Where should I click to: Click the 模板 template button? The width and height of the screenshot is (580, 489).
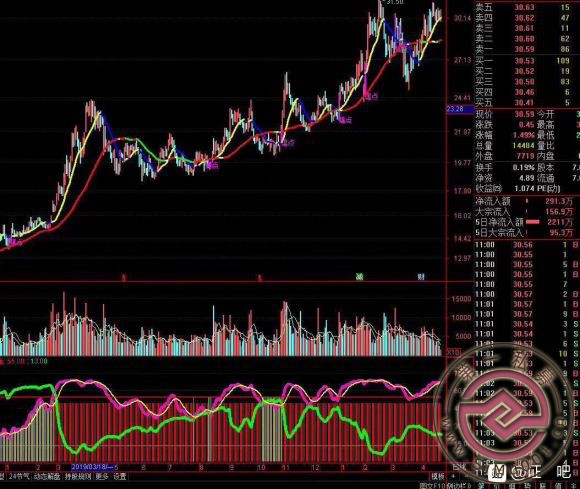(x=438, y=476)
